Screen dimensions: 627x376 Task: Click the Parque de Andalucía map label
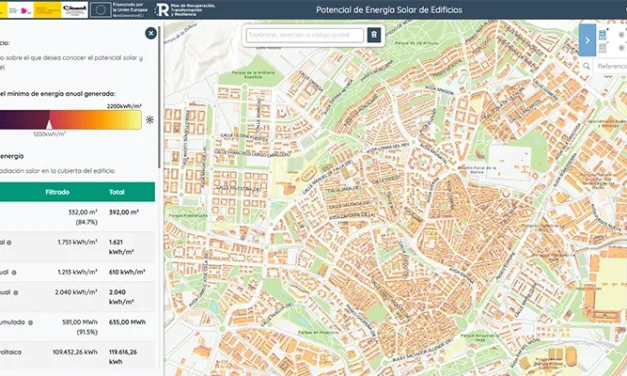pos(318,332)
